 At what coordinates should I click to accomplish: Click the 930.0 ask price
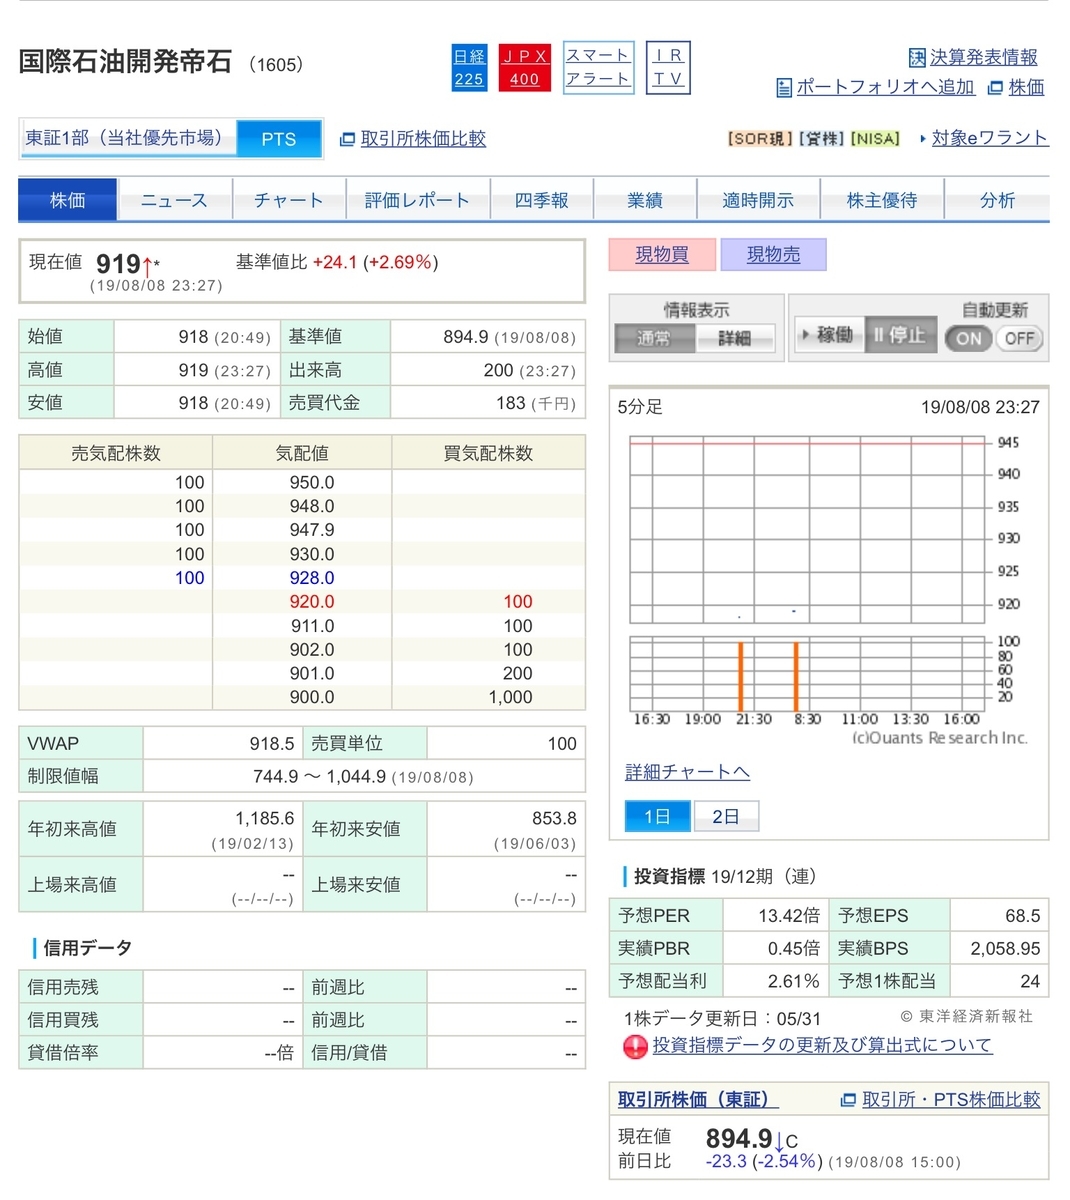pyautogui.click(x=312, y=554)
